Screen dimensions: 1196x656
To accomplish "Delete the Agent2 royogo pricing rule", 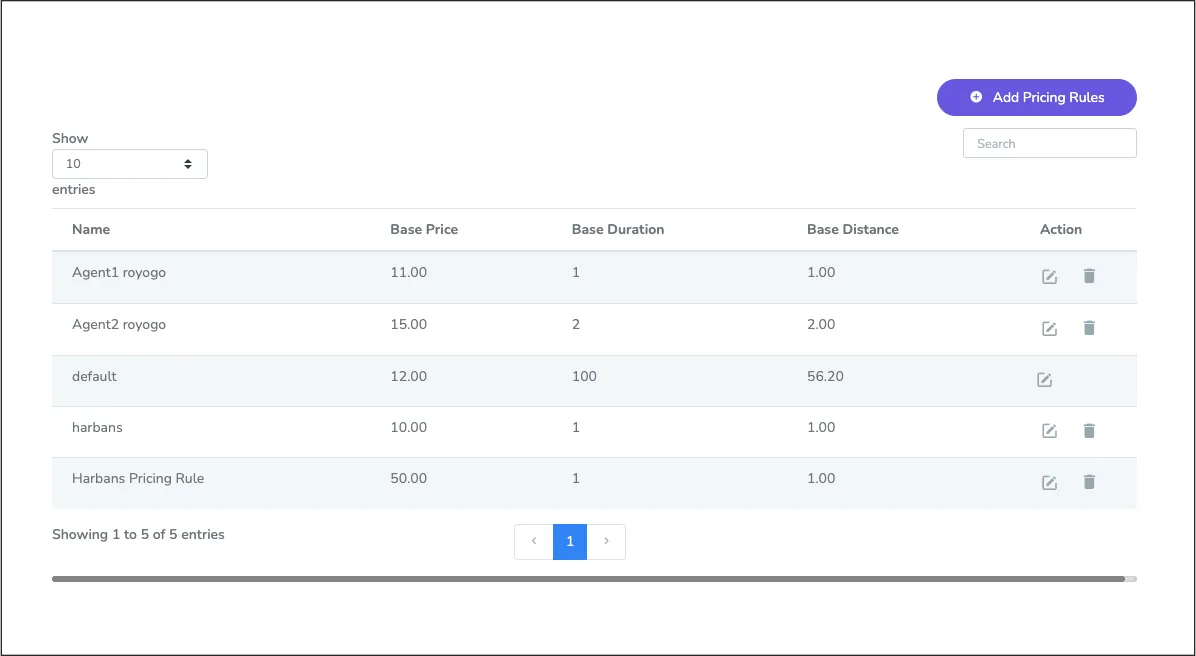I will [1089, 328].
